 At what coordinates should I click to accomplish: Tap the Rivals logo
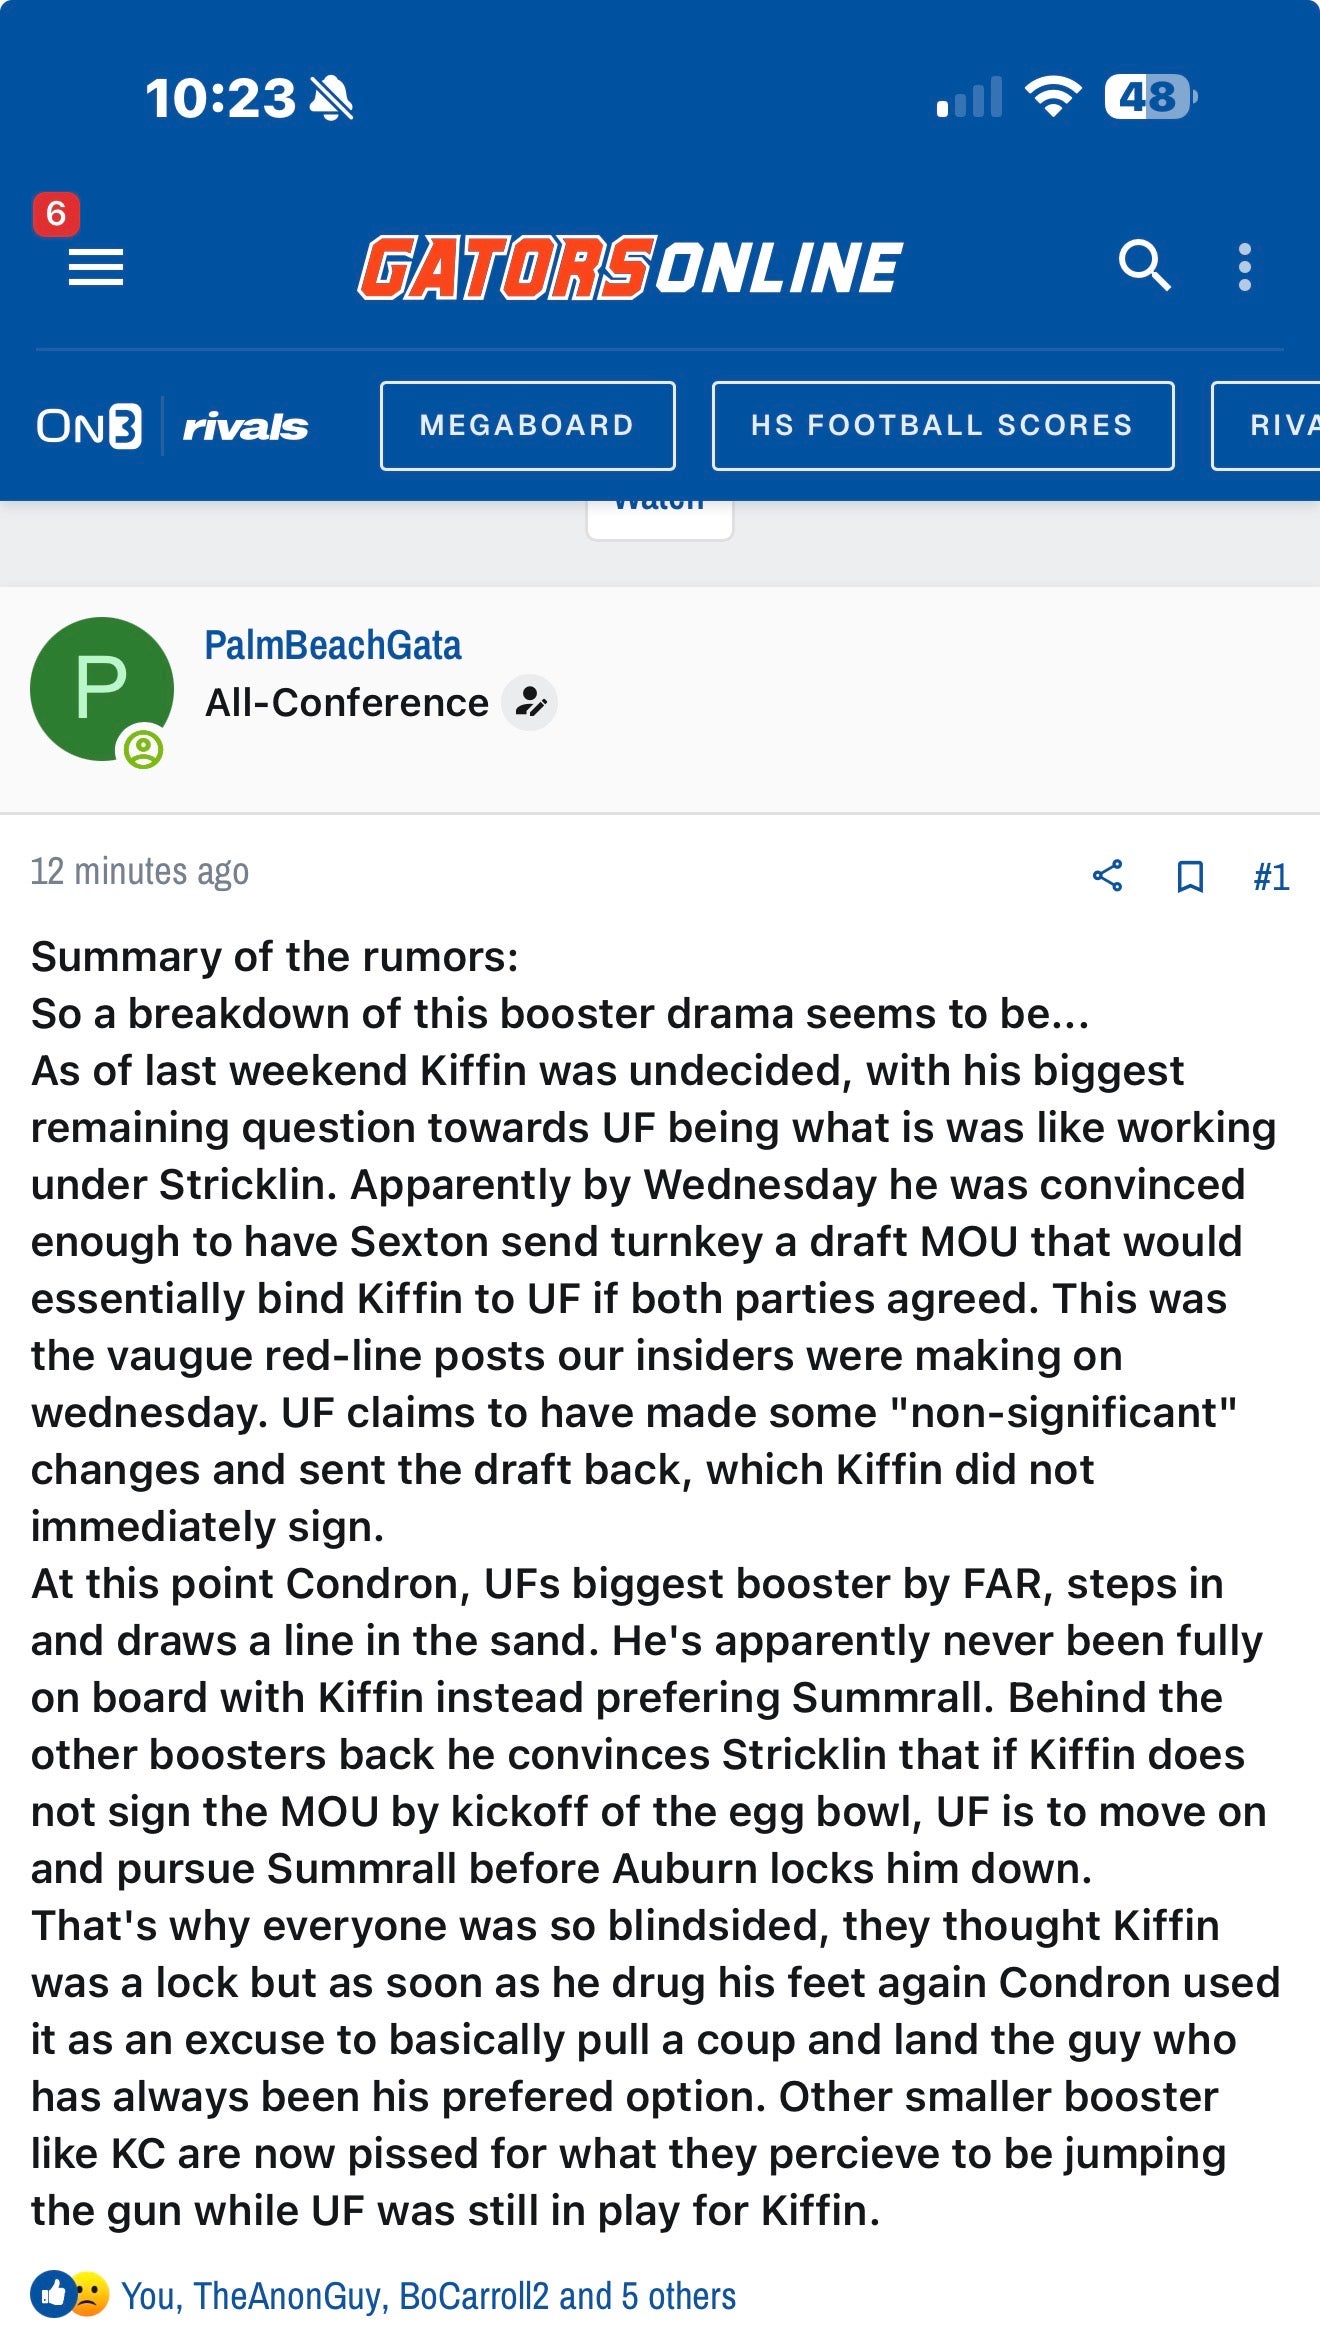pos(245,427)
